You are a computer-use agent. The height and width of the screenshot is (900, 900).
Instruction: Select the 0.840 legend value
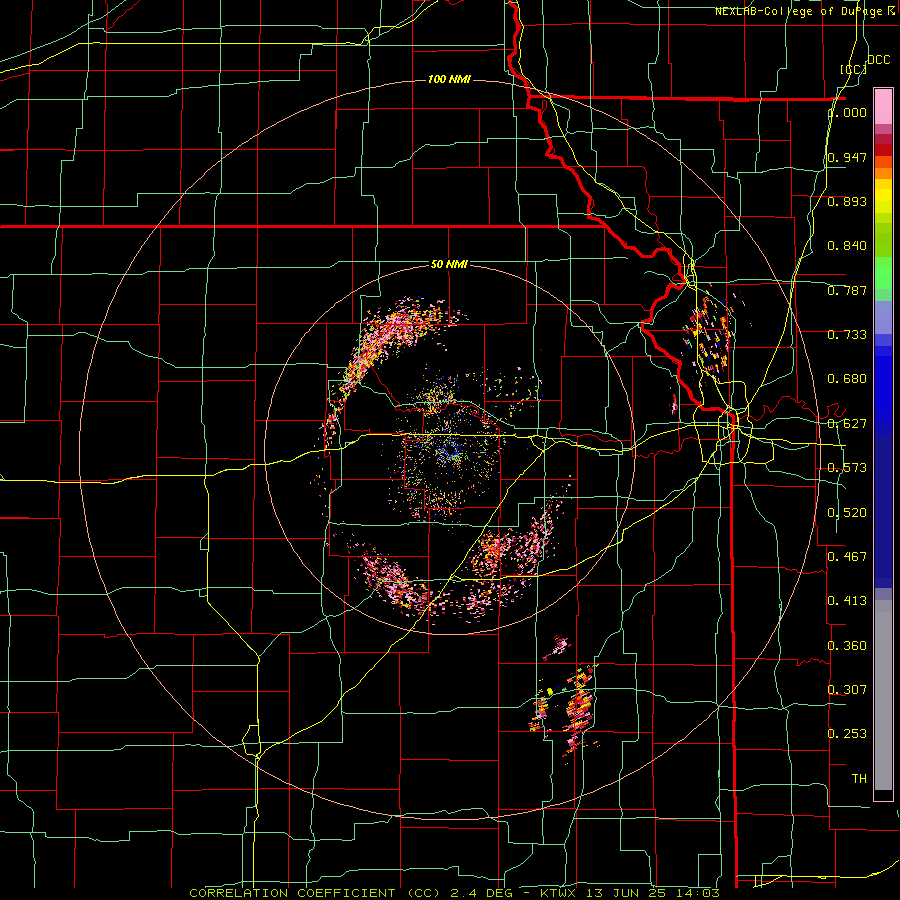point(847,246)
